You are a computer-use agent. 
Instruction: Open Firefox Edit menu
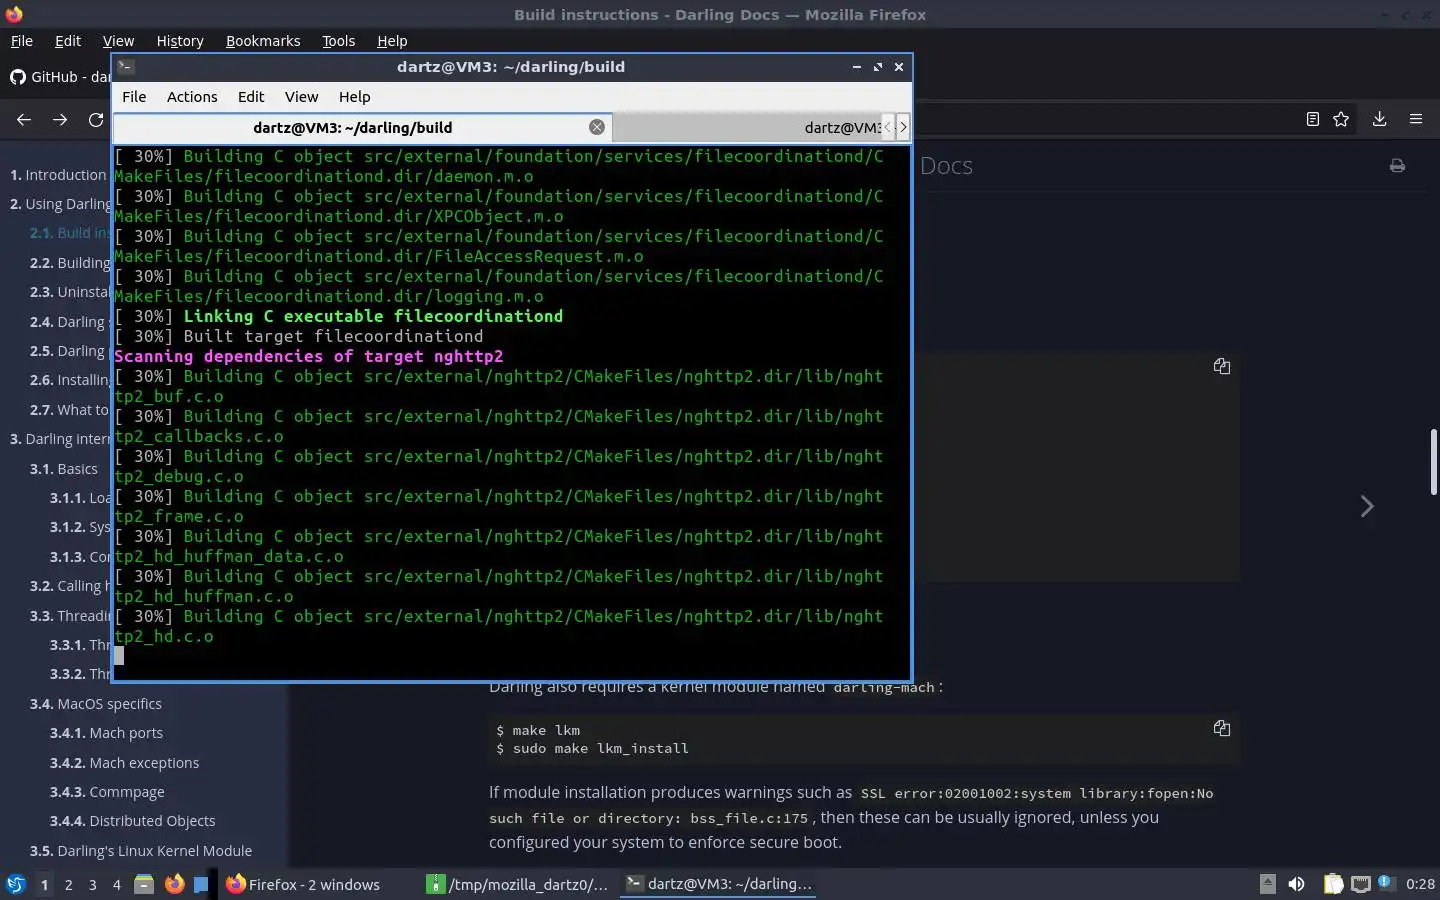point(68,41)
